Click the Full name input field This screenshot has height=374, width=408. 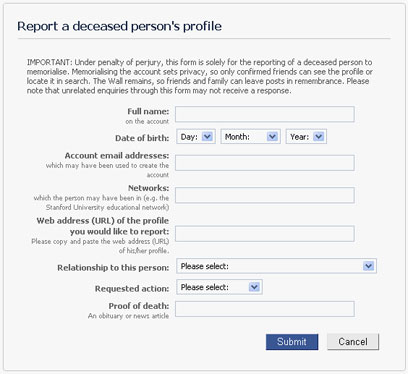(265, 114)
